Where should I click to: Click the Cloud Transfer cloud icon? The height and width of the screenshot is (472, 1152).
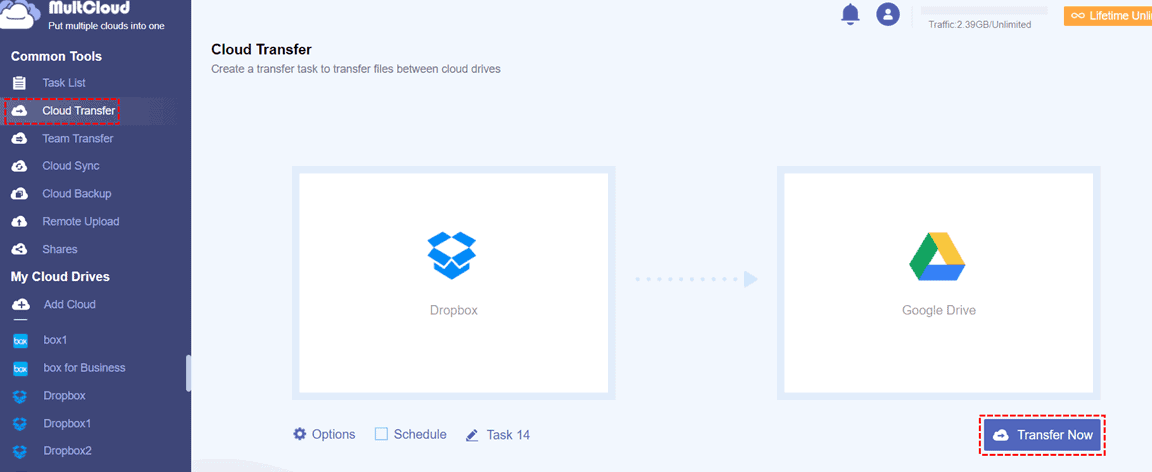20,110
